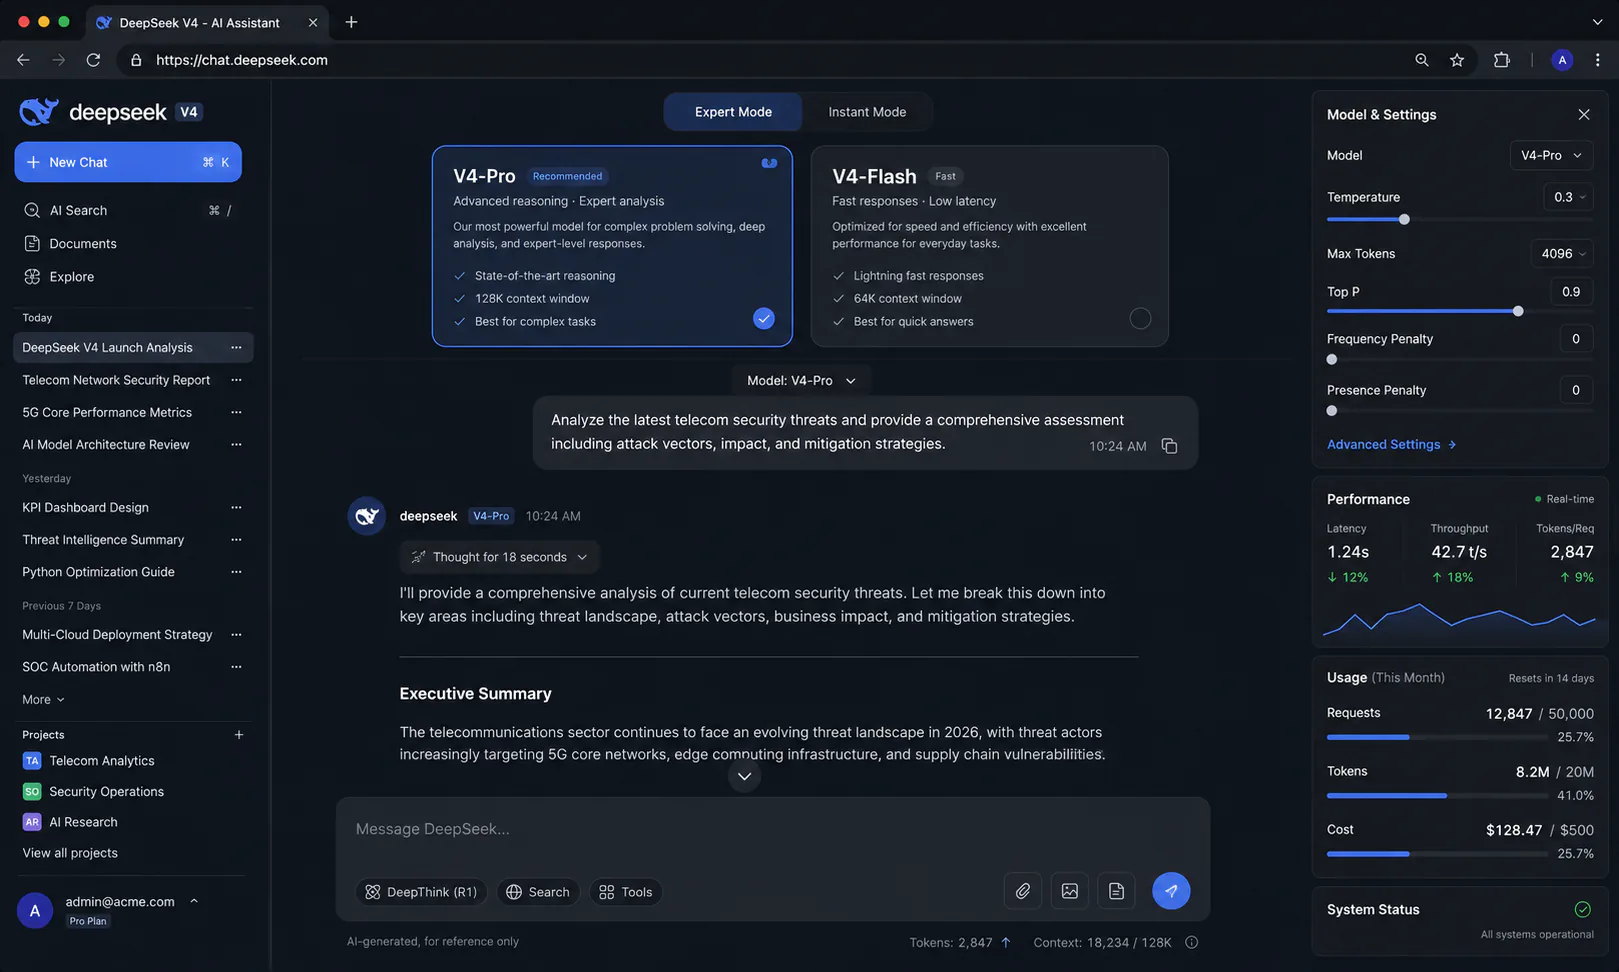Click the deepseek whale logo
The width and height of the screenshot is (1619, 972).
coord(39,111)
